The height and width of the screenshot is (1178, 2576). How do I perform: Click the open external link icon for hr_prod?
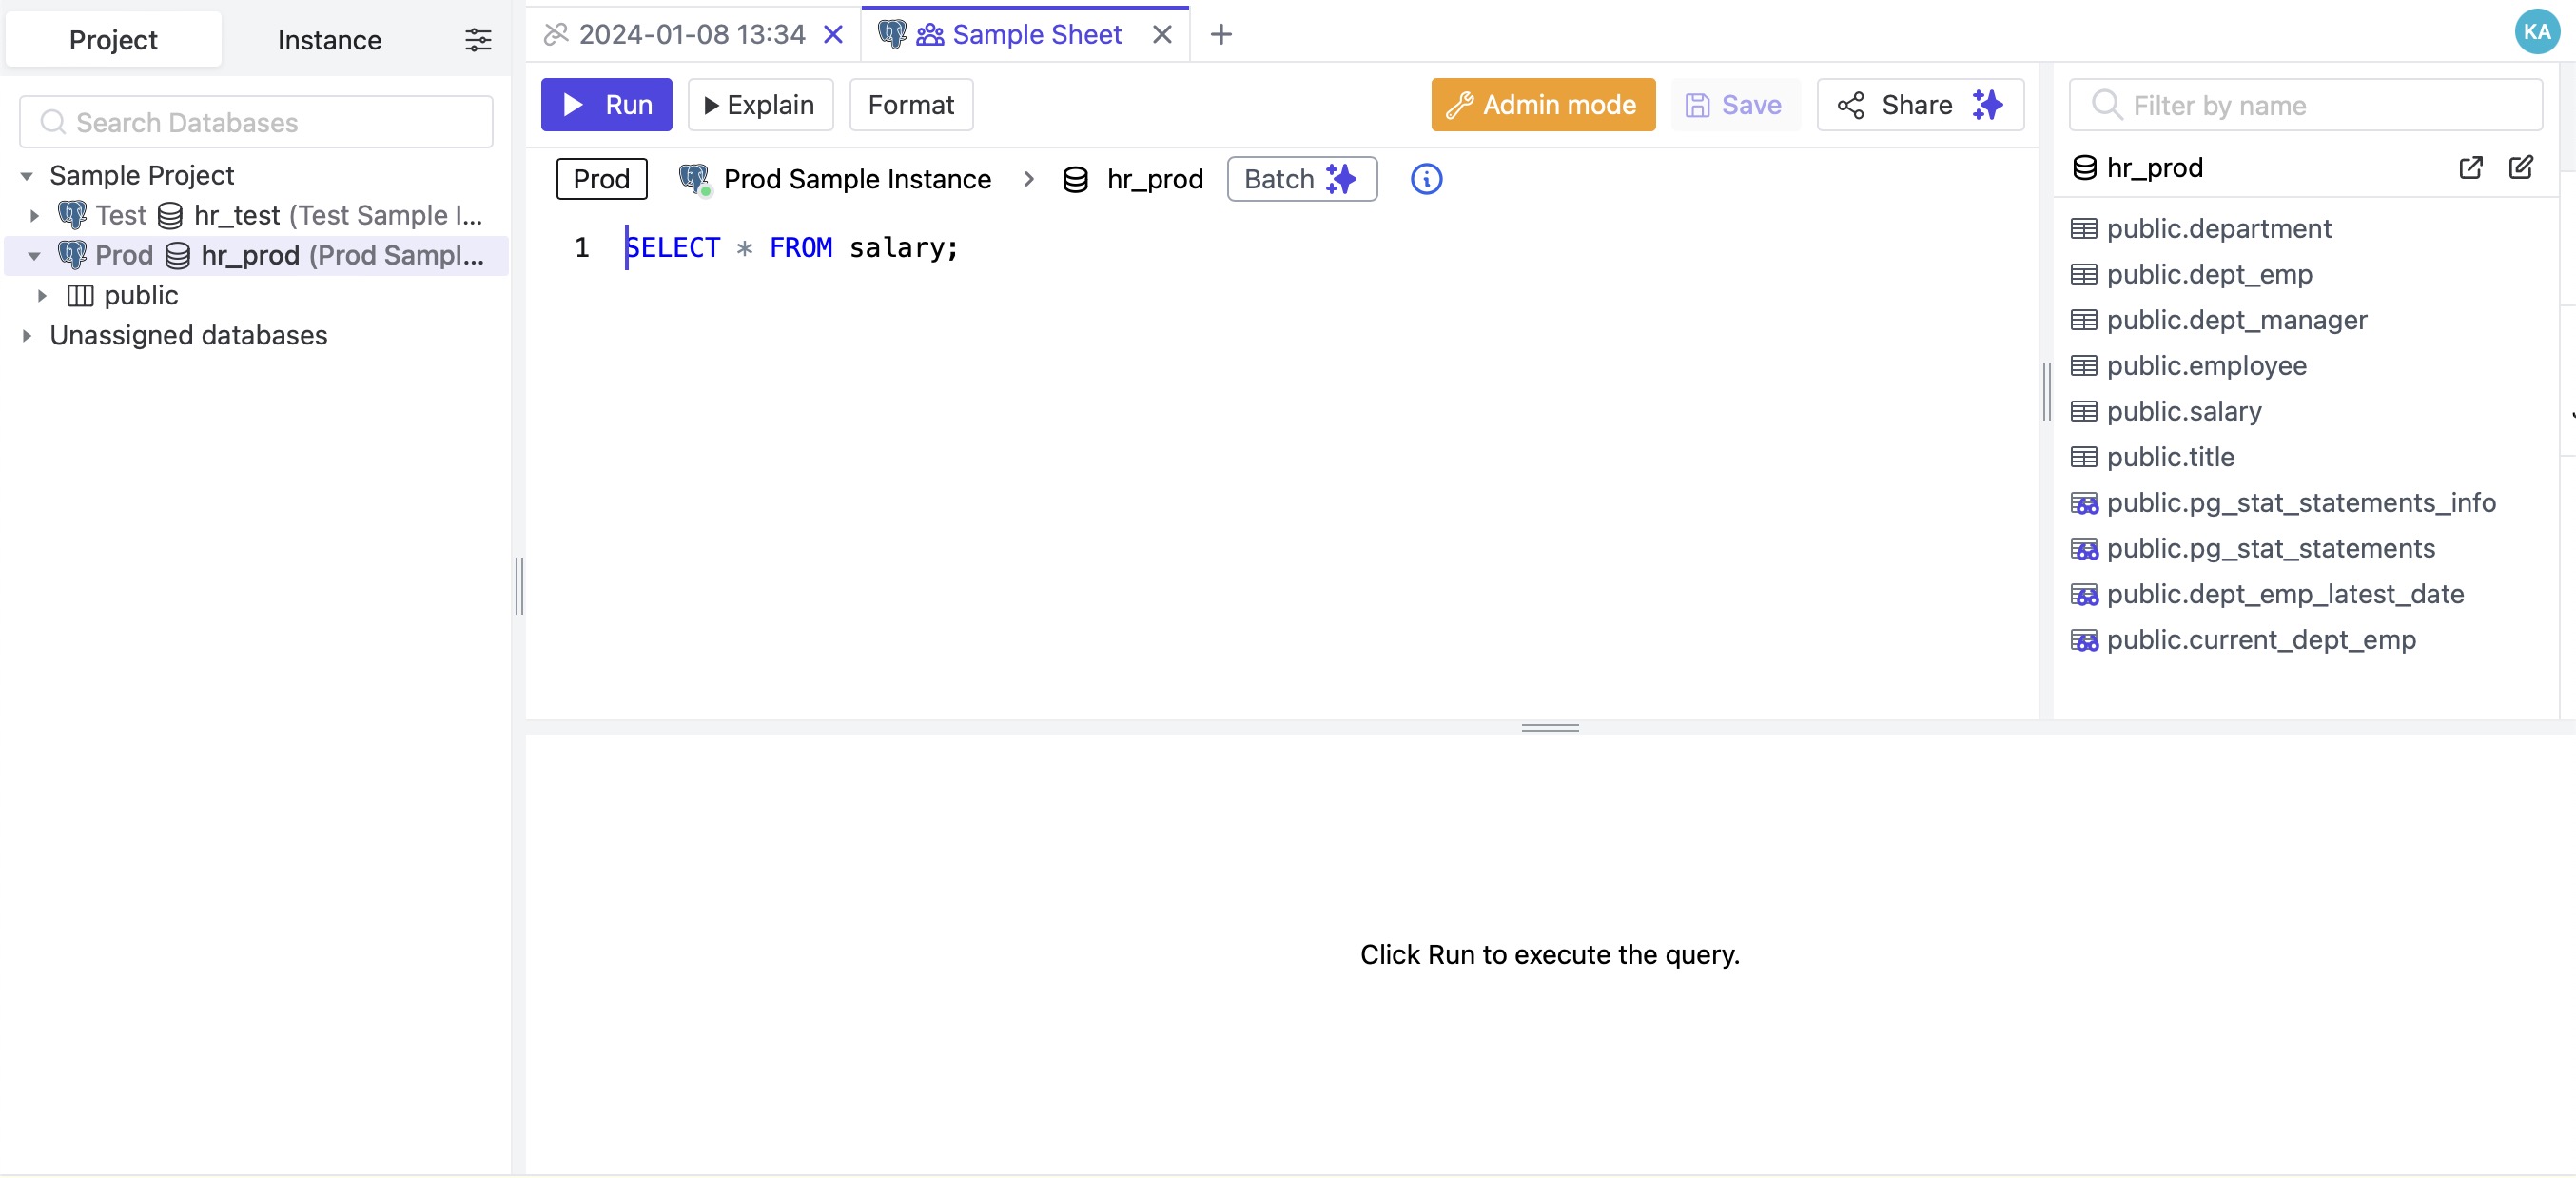2470,166
